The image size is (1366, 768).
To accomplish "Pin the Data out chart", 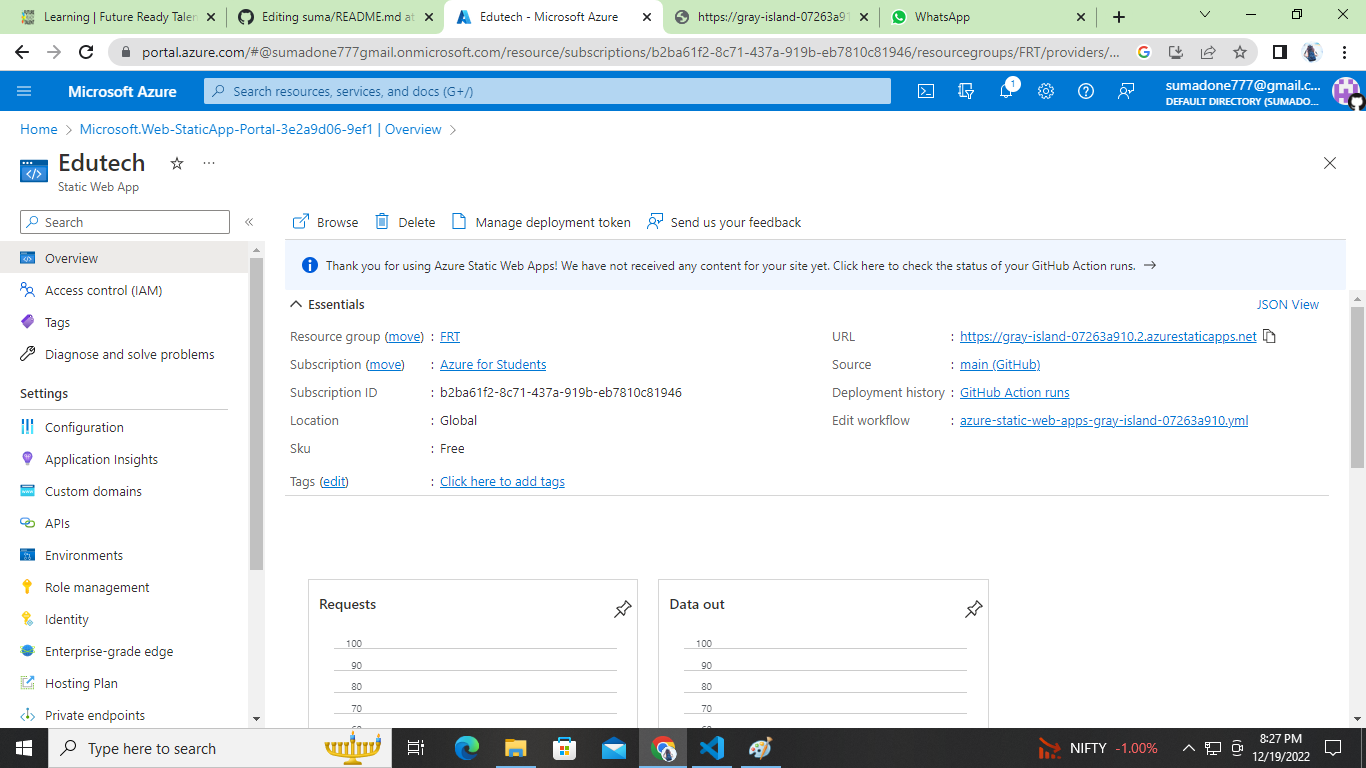I will (x=972, y=607).
